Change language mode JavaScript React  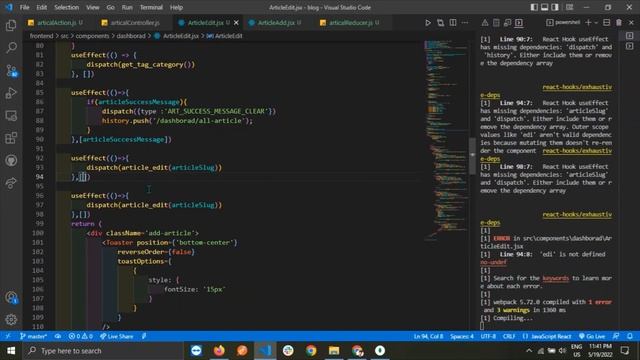547,336
